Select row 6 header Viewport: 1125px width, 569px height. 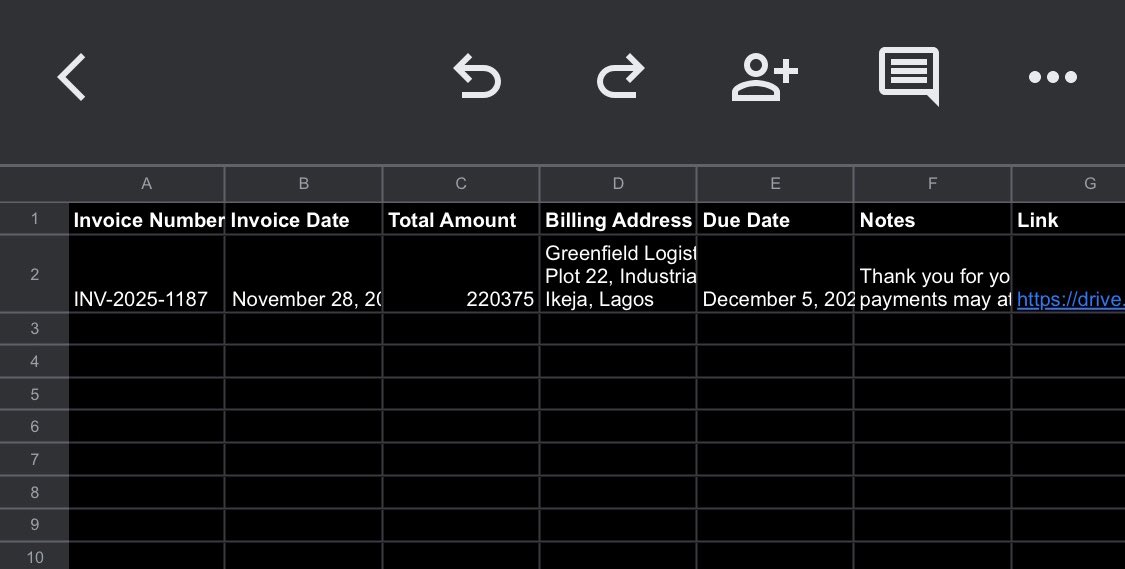[x=34, y=427]
